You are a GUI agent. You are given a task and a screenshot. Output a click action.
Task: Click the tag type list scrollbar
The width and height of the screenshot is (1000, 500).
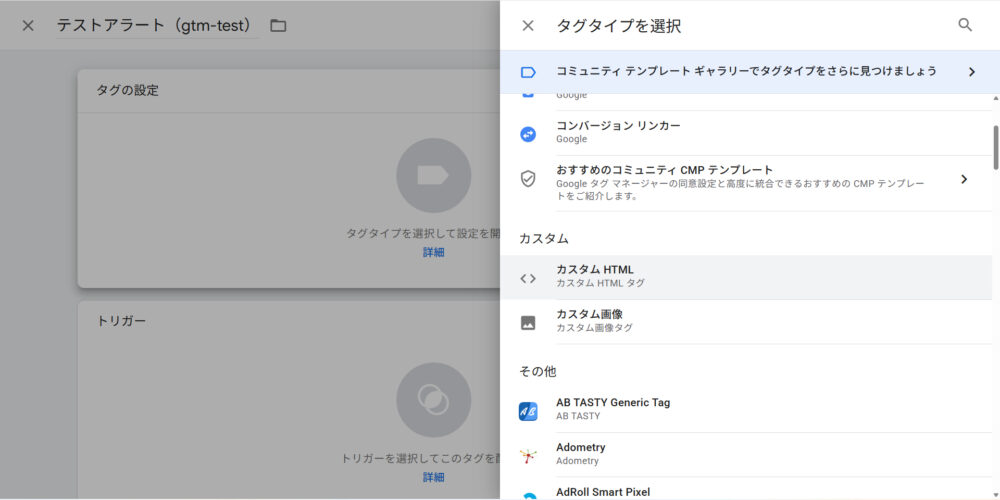point(994,147)
